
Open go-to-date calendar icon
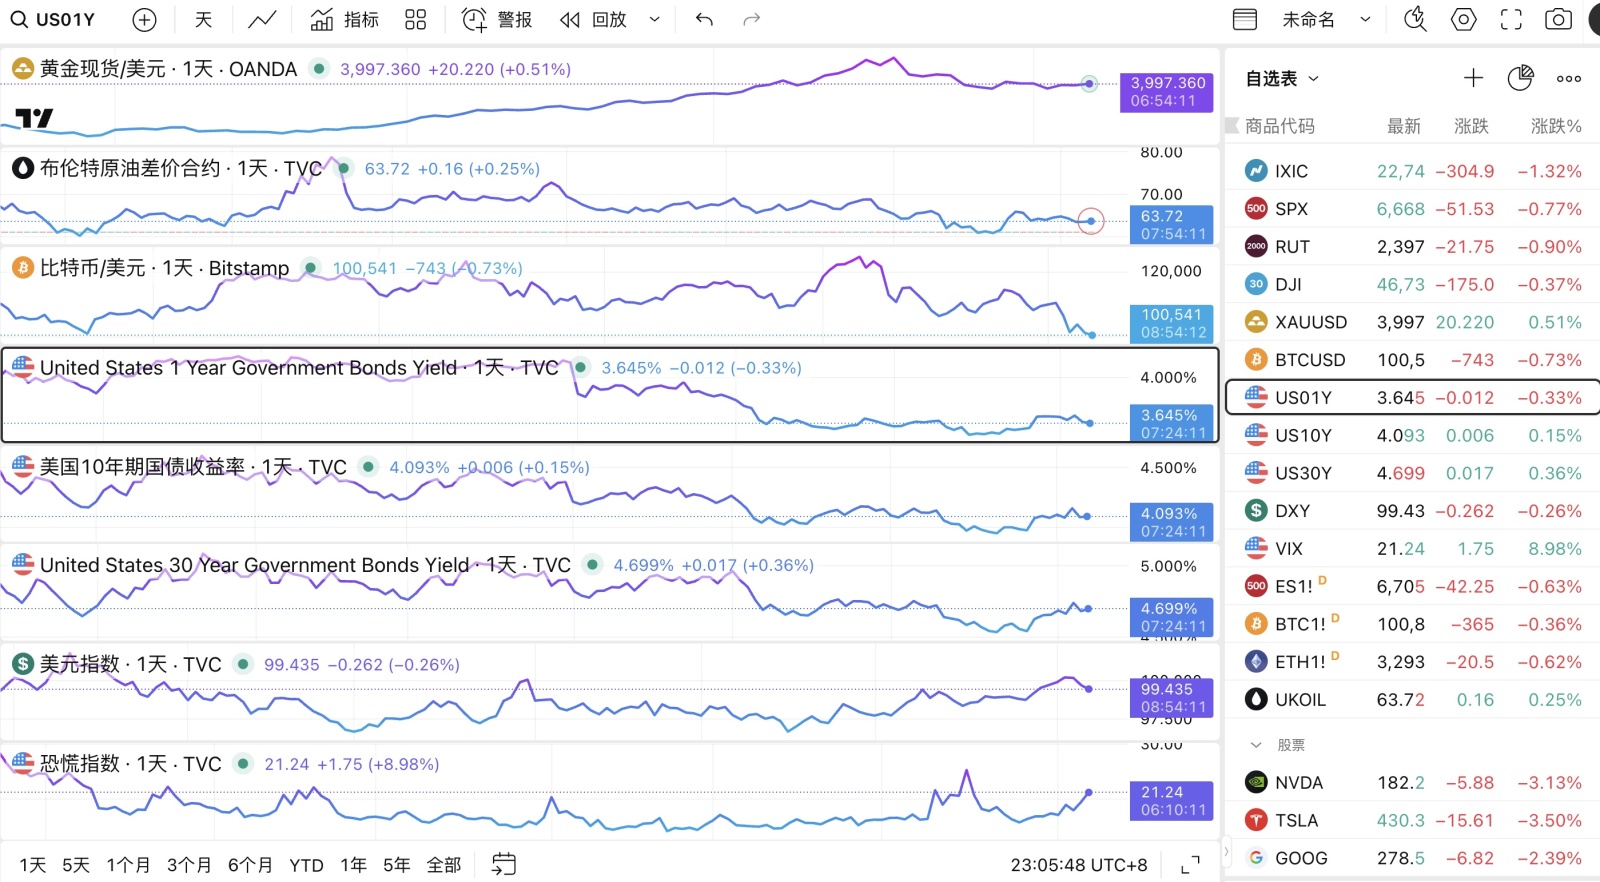click(x=504, y=864)
